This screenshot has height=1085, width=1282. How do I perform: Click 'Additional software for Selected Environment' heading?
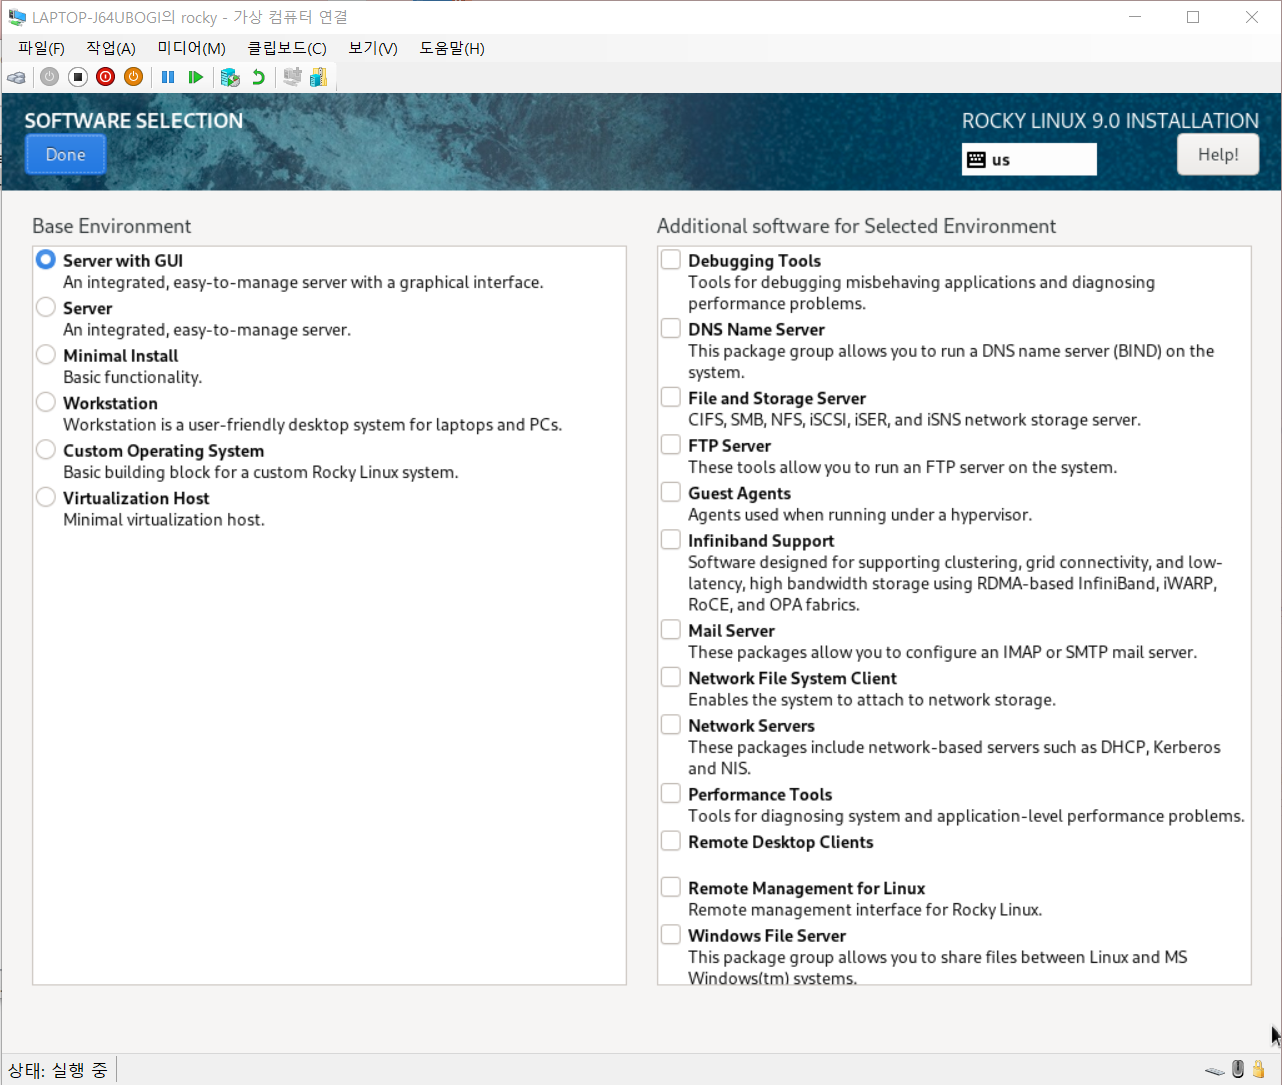click(x=856, y=226)
